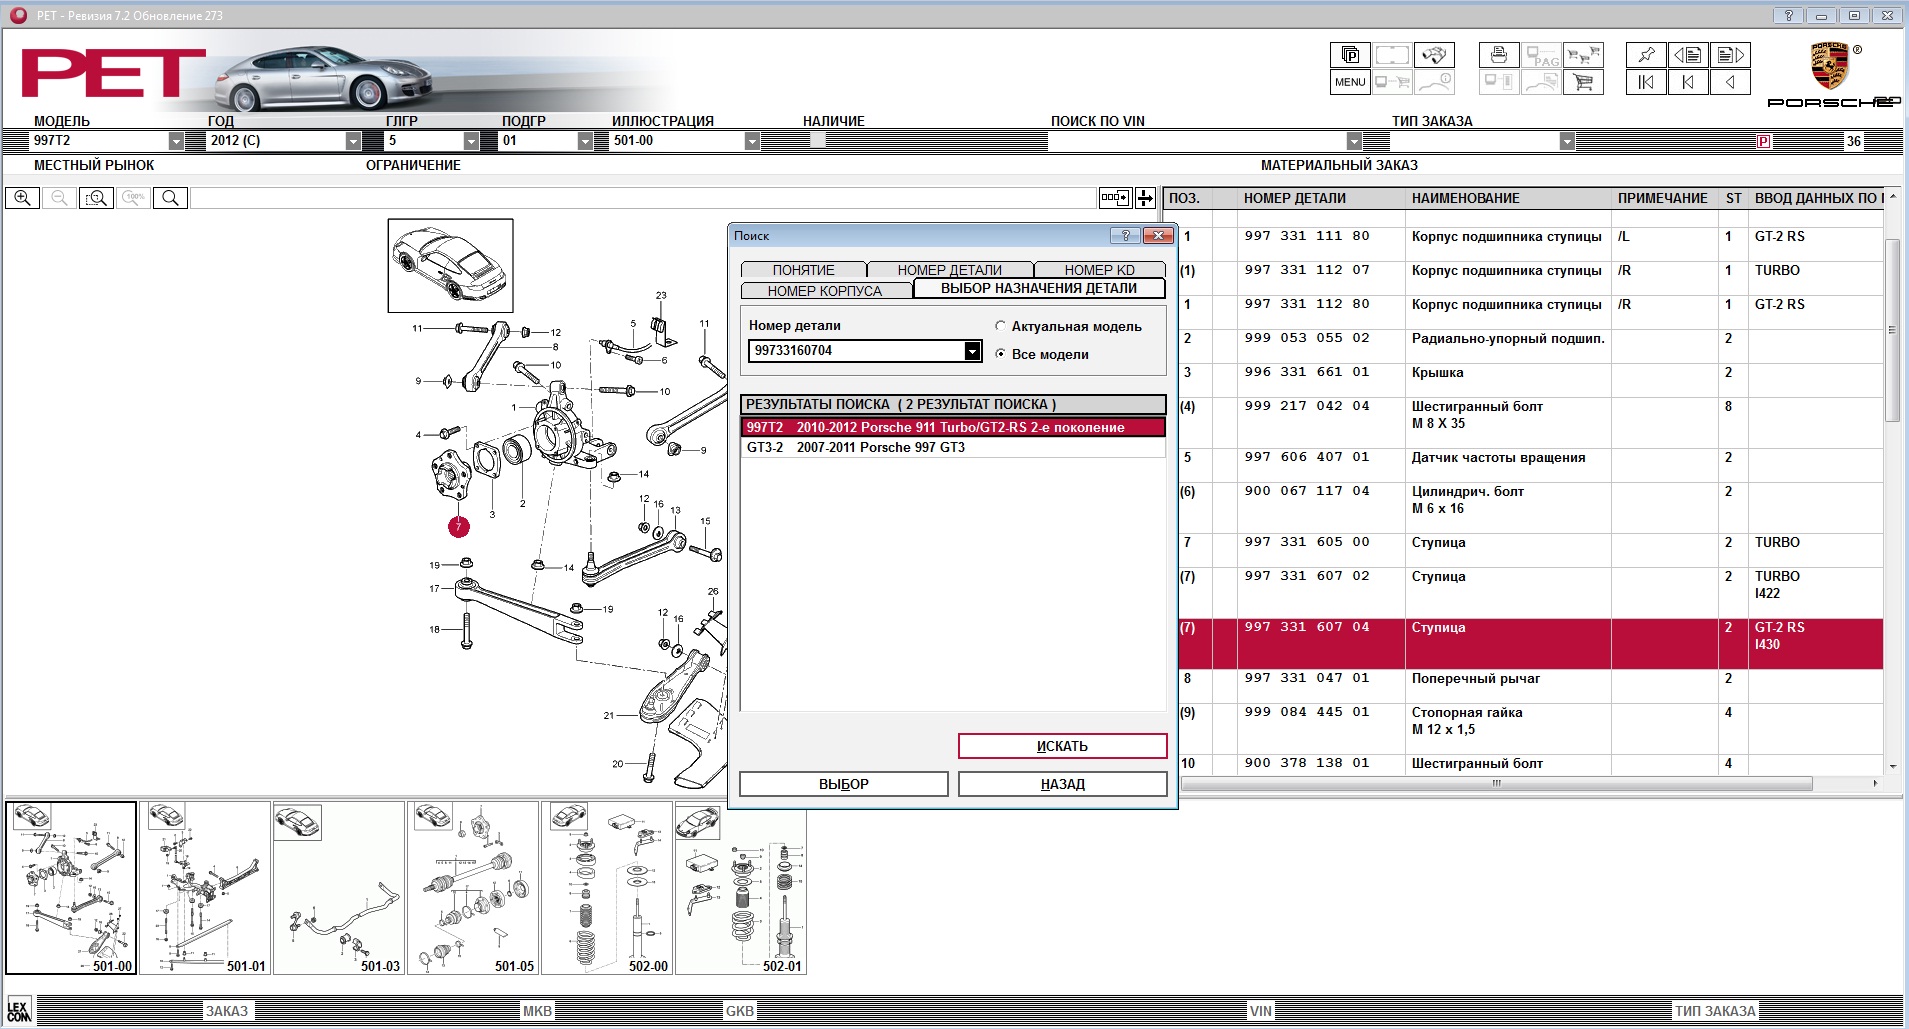Click the crosshair plus icon above parts list
The image size is (1909, 1029).
click(x=1145, y=198)
